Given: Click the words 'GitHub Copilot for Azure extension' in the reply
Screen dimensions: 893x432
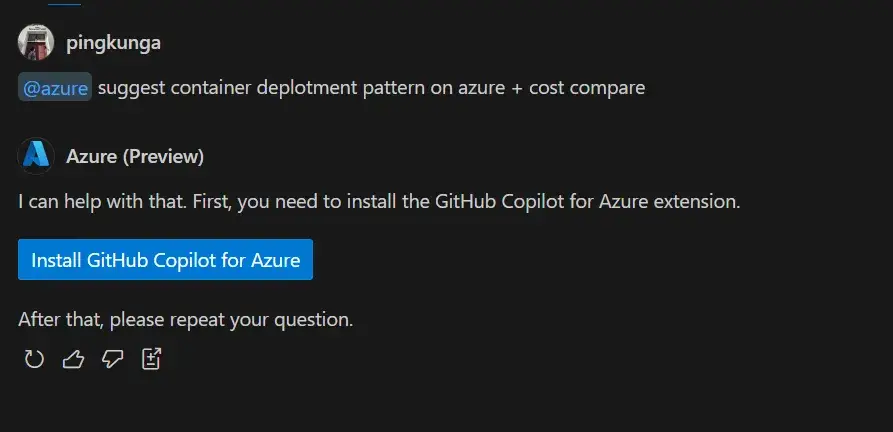Looking at the screenshot, I should (587, 201).
